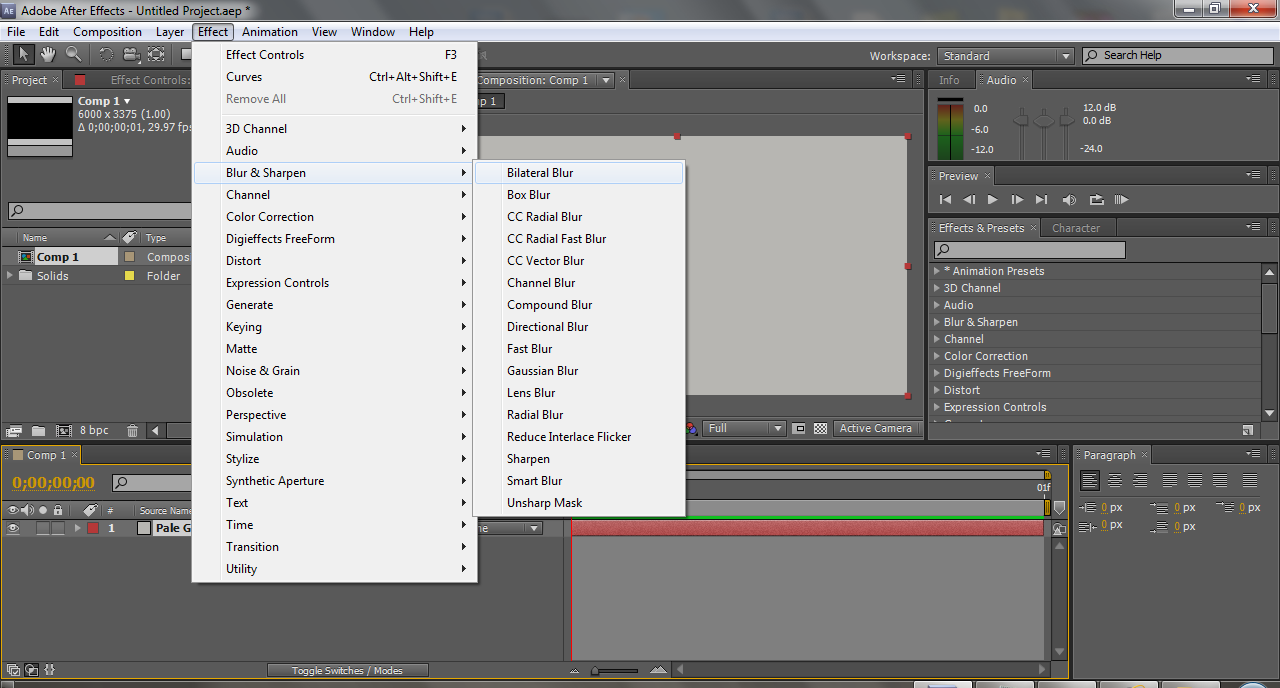Open the Color Correction effect submenu

[335, 217]
